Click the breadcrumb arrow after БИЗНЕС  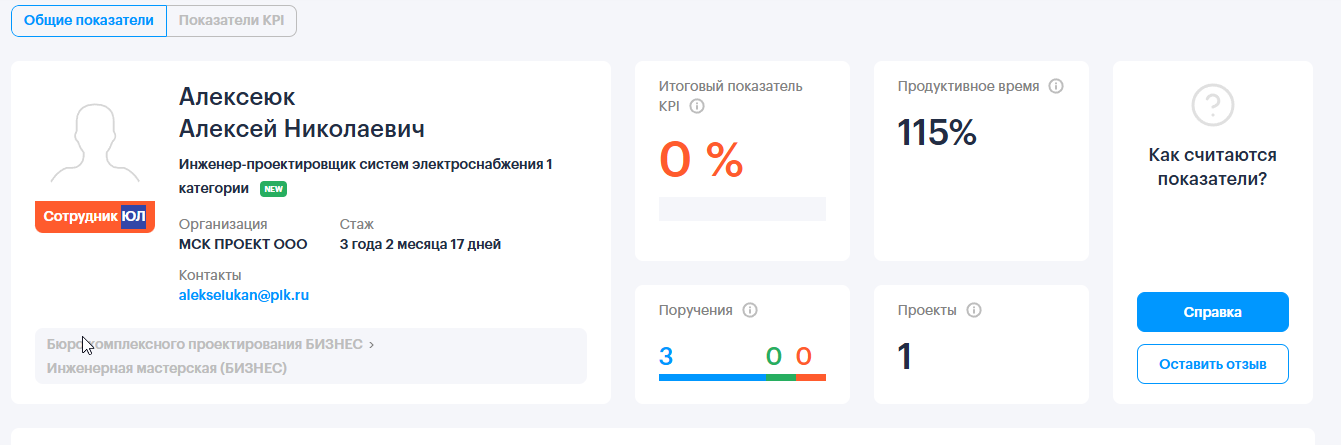point(371,344)
